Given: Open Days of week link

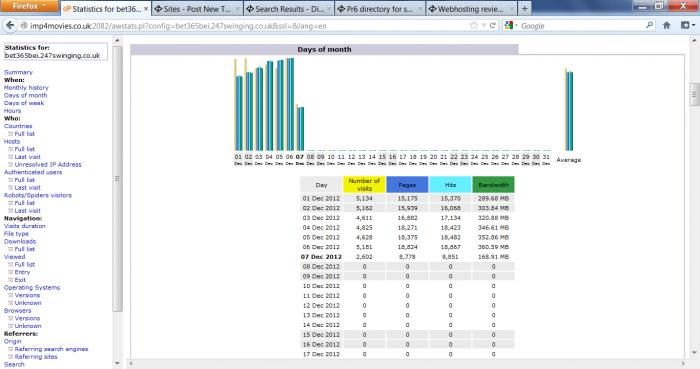Looking at the screenshot, I should [24, 103].
